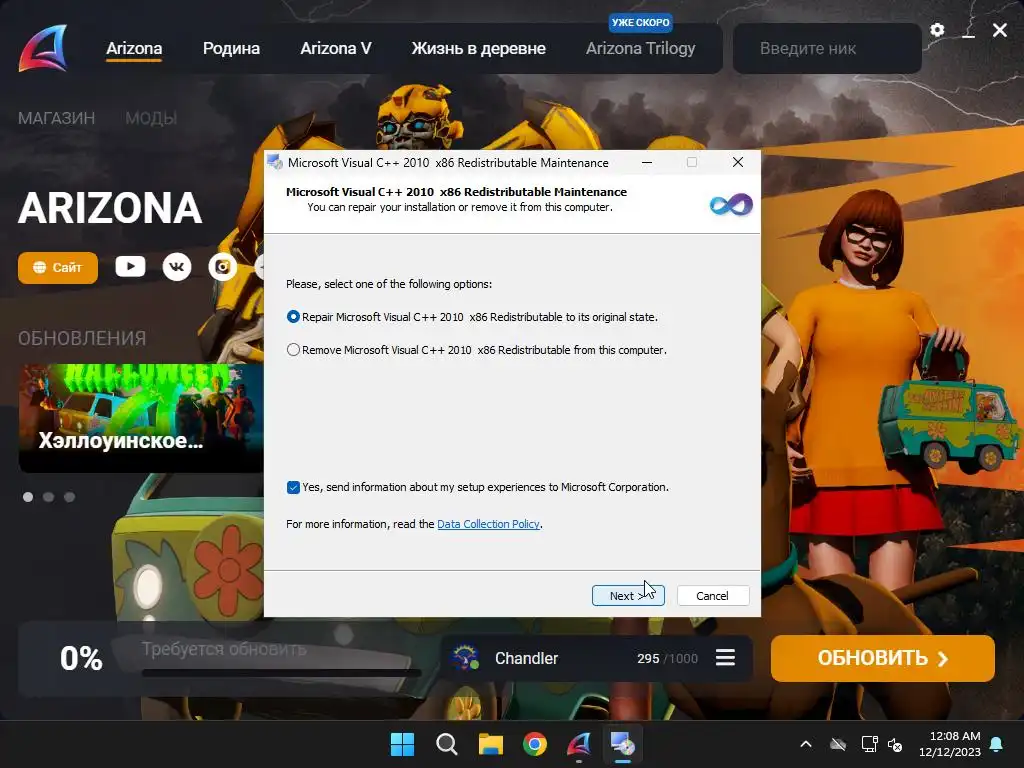Uncheck send setup information to Microsoft
This screenshot has height=768, width=1024.
pyautogui.click(x=293, y=487)
